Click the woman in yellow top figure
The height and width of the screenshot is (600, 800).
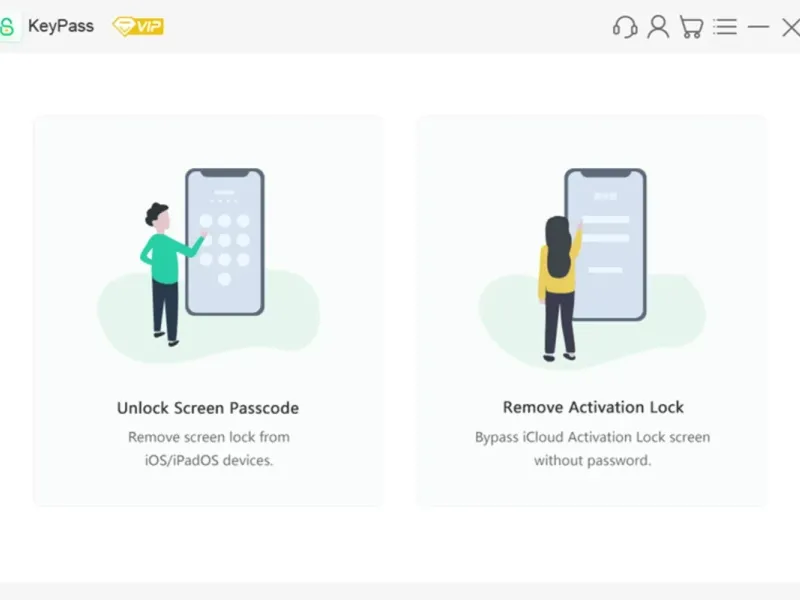coord(559,288)
